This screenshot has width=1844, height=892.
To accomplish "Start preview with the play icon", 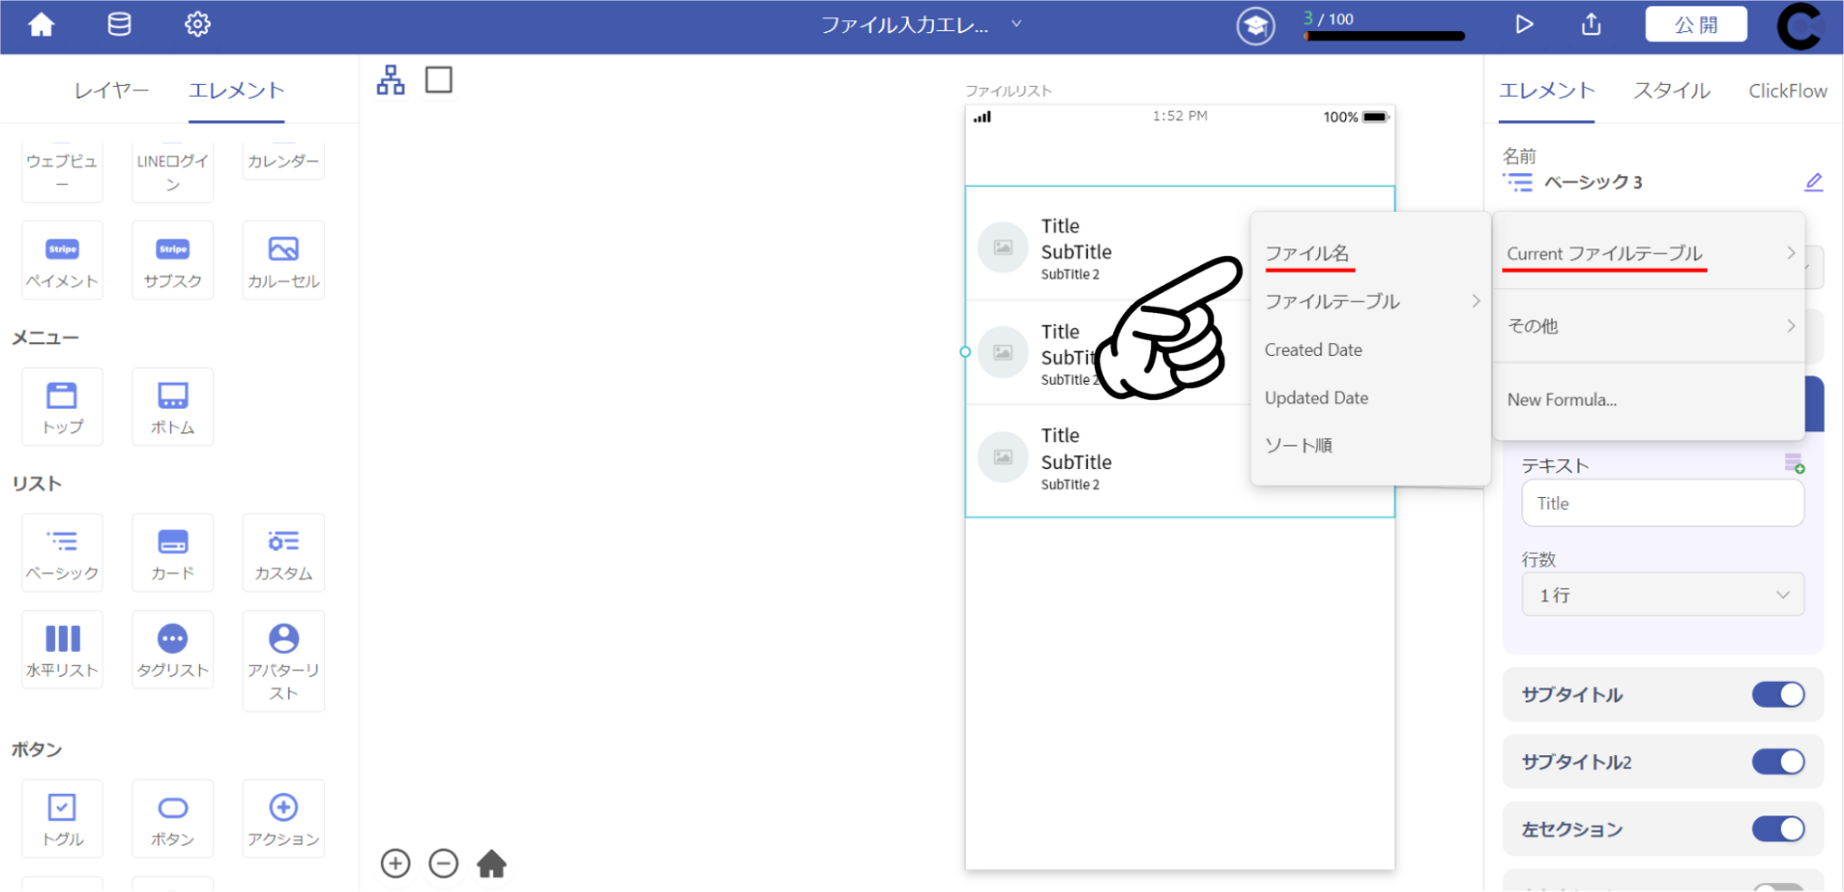I will pos(1524,24).
